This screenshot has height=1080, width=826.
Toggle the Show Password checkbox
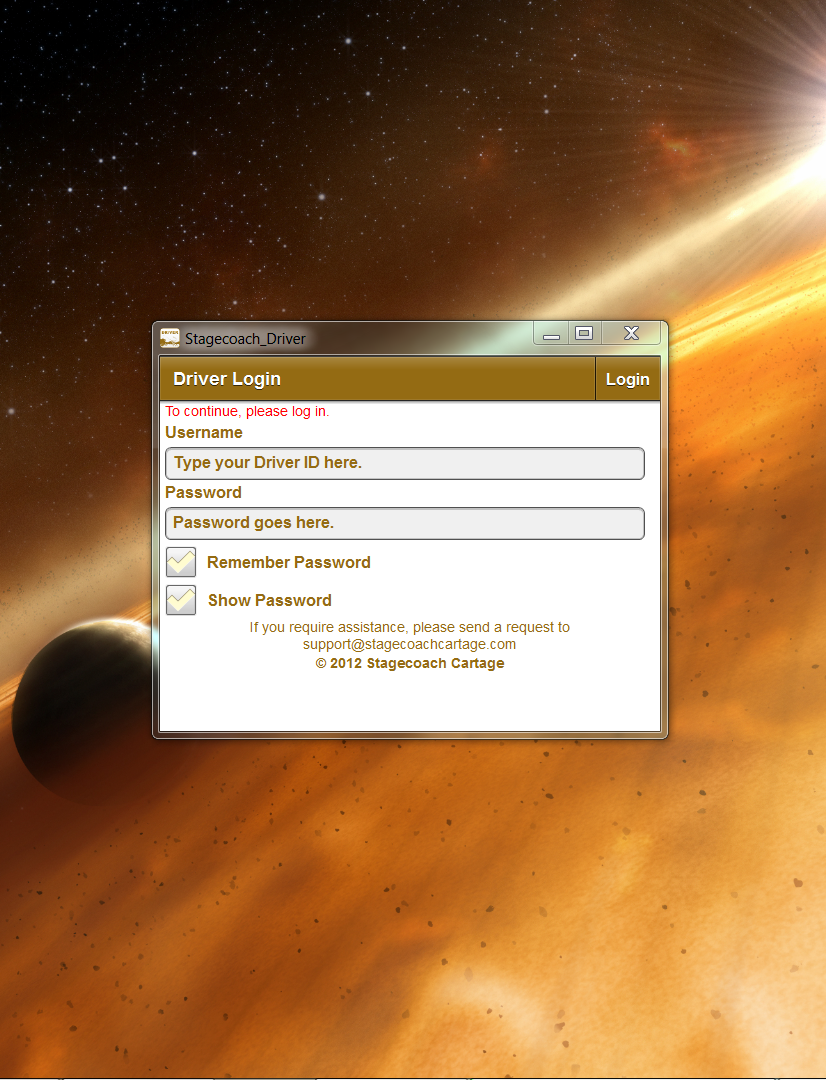(181, 600)
